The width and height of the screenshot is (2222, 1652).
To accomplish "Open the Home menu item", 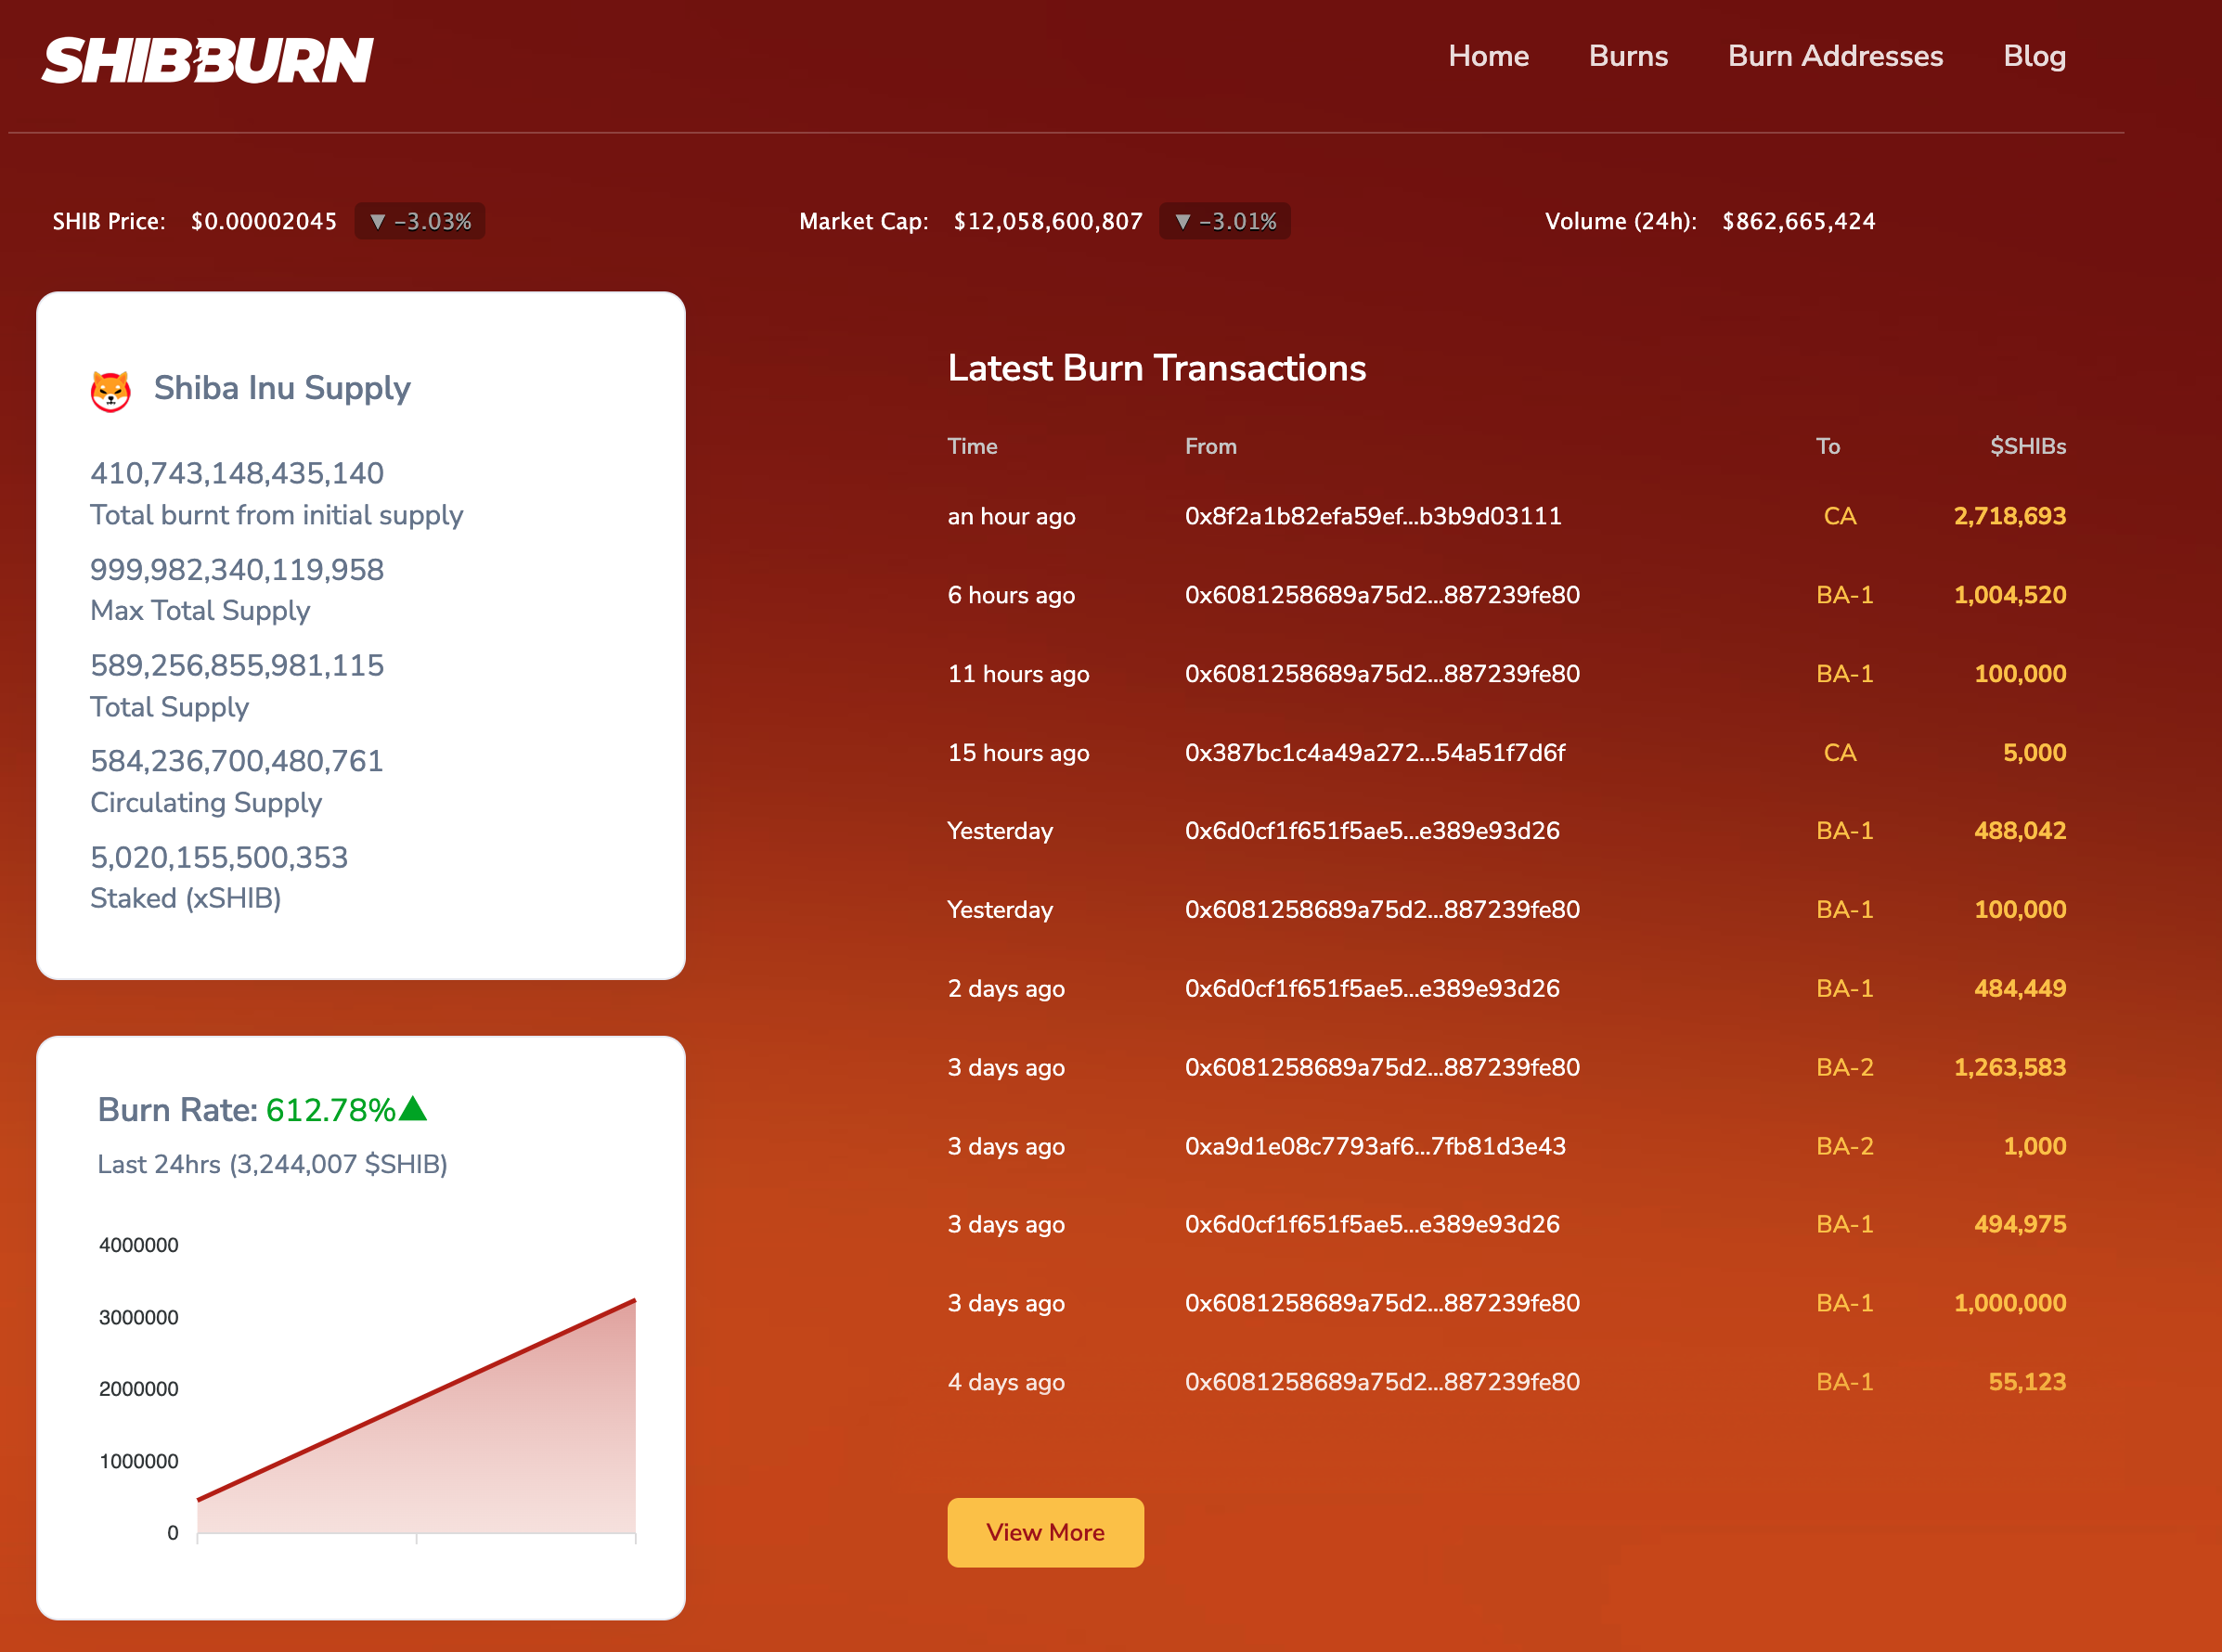I will click(1488, 56).
